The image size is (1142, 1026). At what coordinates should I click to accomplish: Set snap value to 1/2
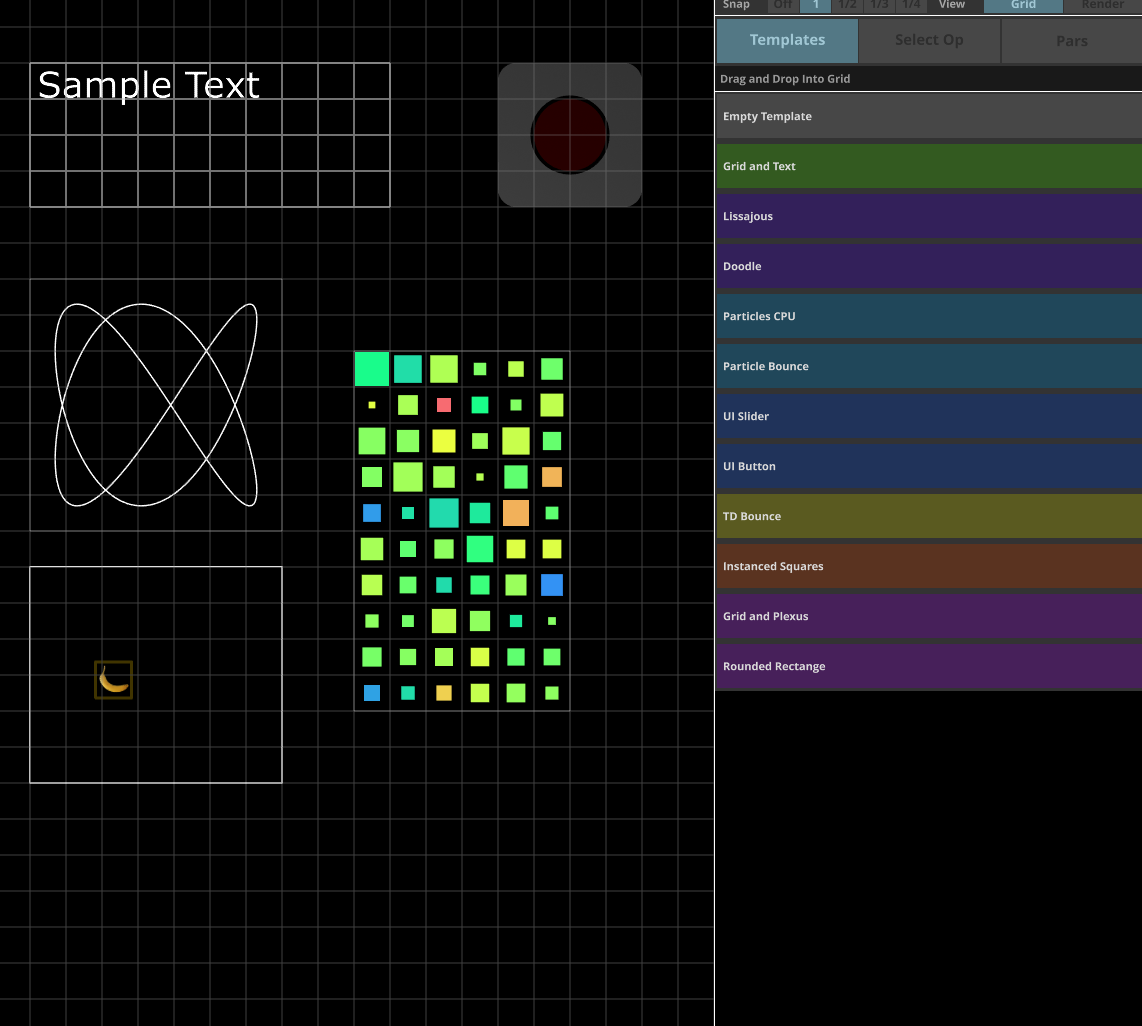(847, 5)
